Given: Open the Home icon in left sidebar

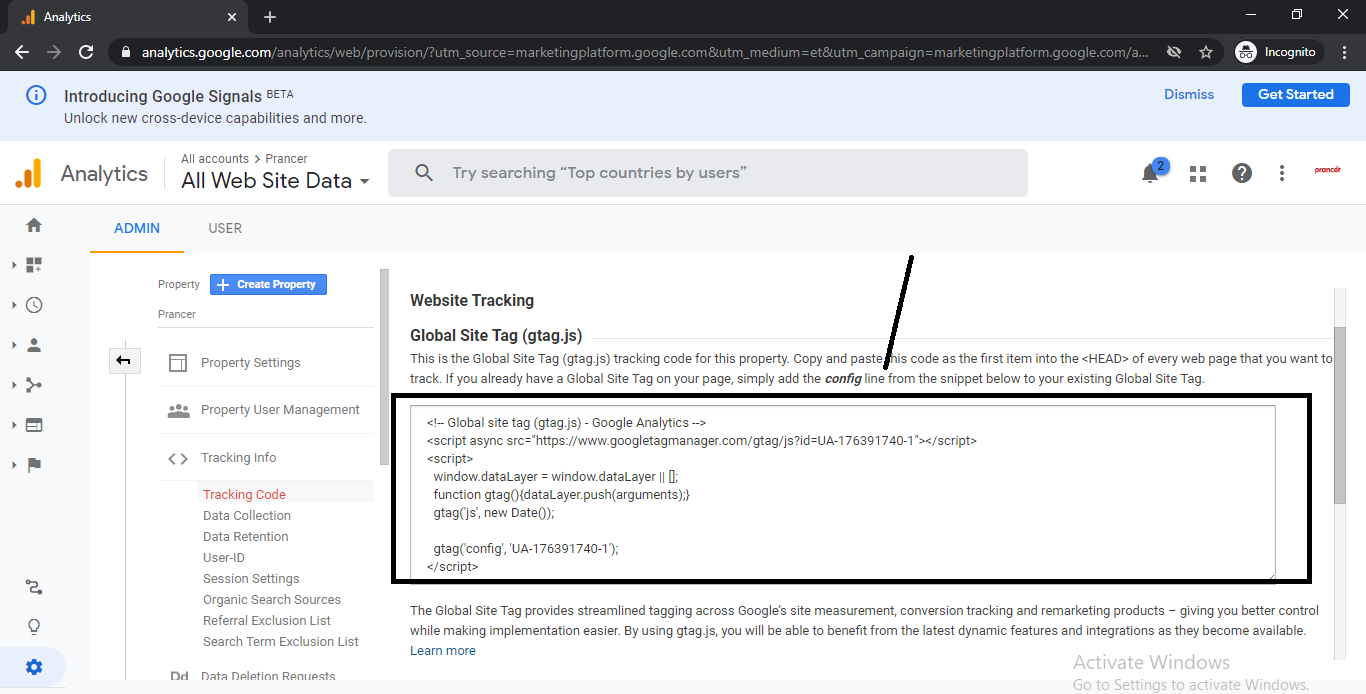Looking at the screenshot, I should (34, 225).
